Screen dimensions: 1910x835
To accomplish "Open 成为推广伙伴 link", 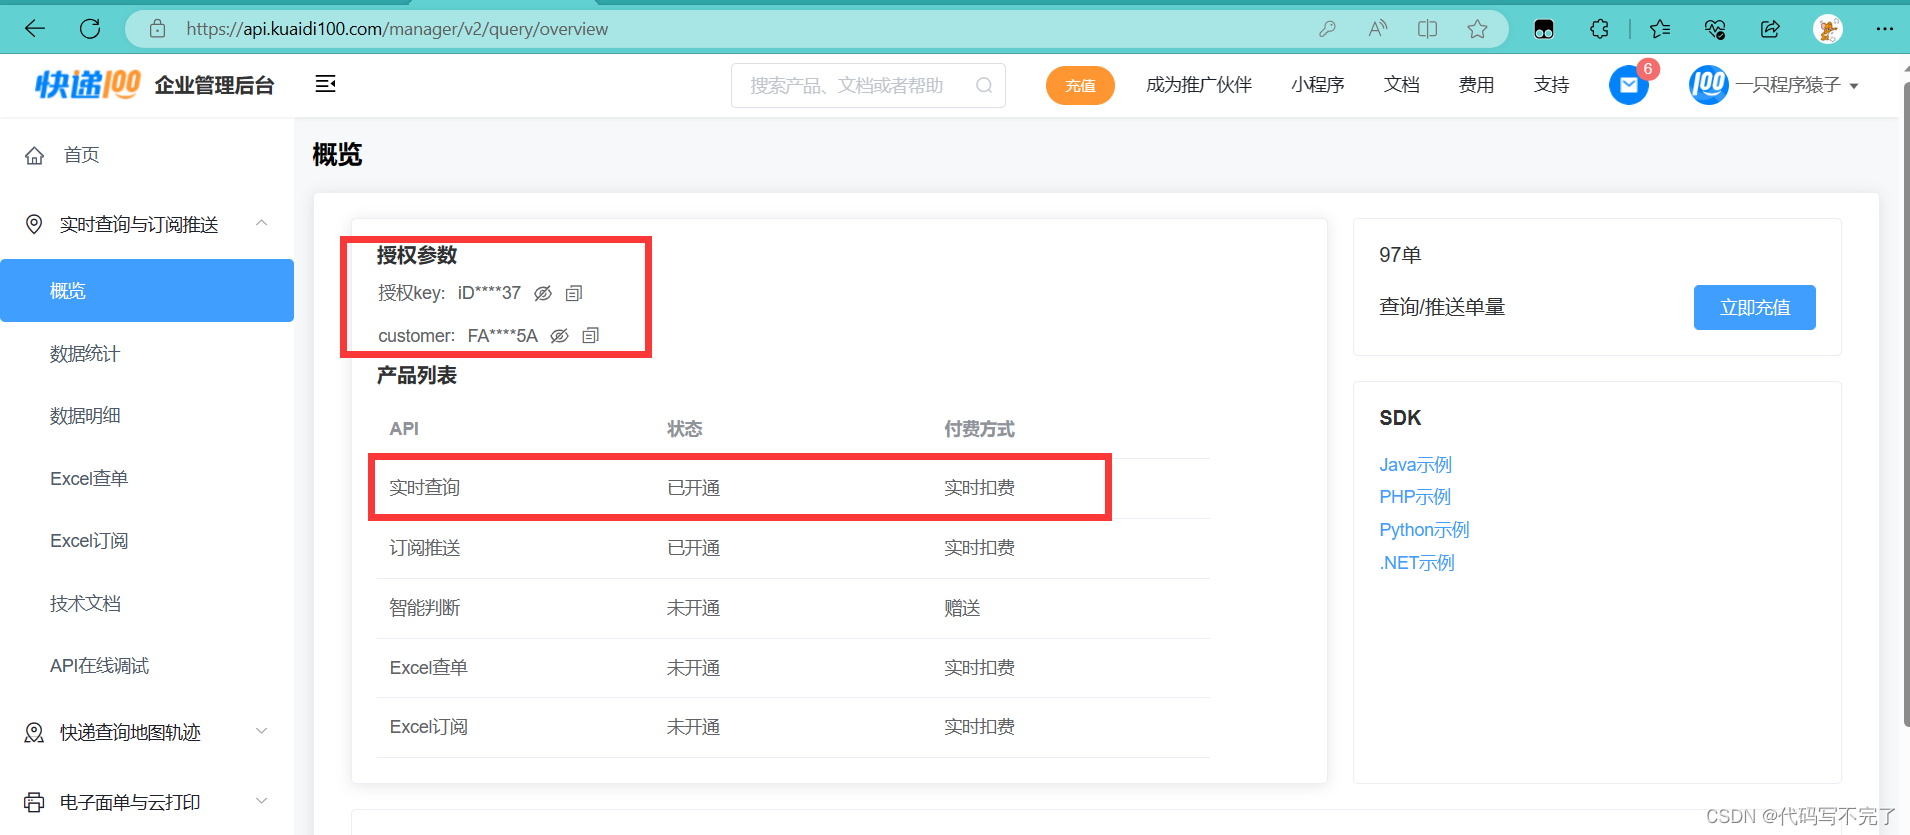I will 1199,85.
